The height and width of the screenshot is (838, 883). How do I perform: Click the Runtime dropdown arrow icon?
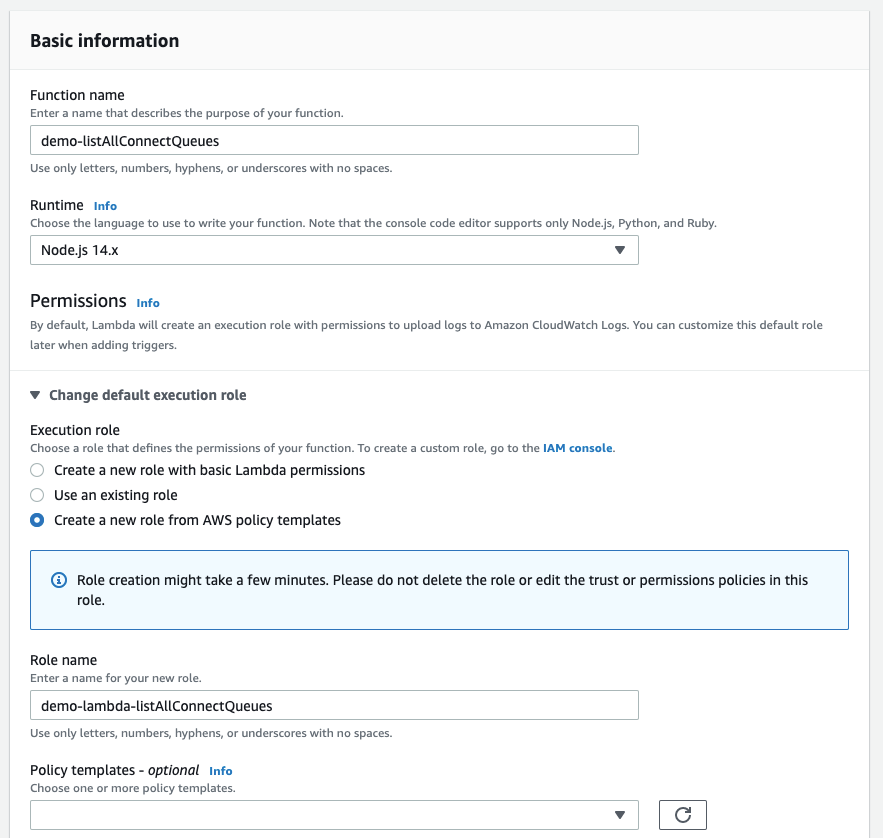[x=619, y=250]
